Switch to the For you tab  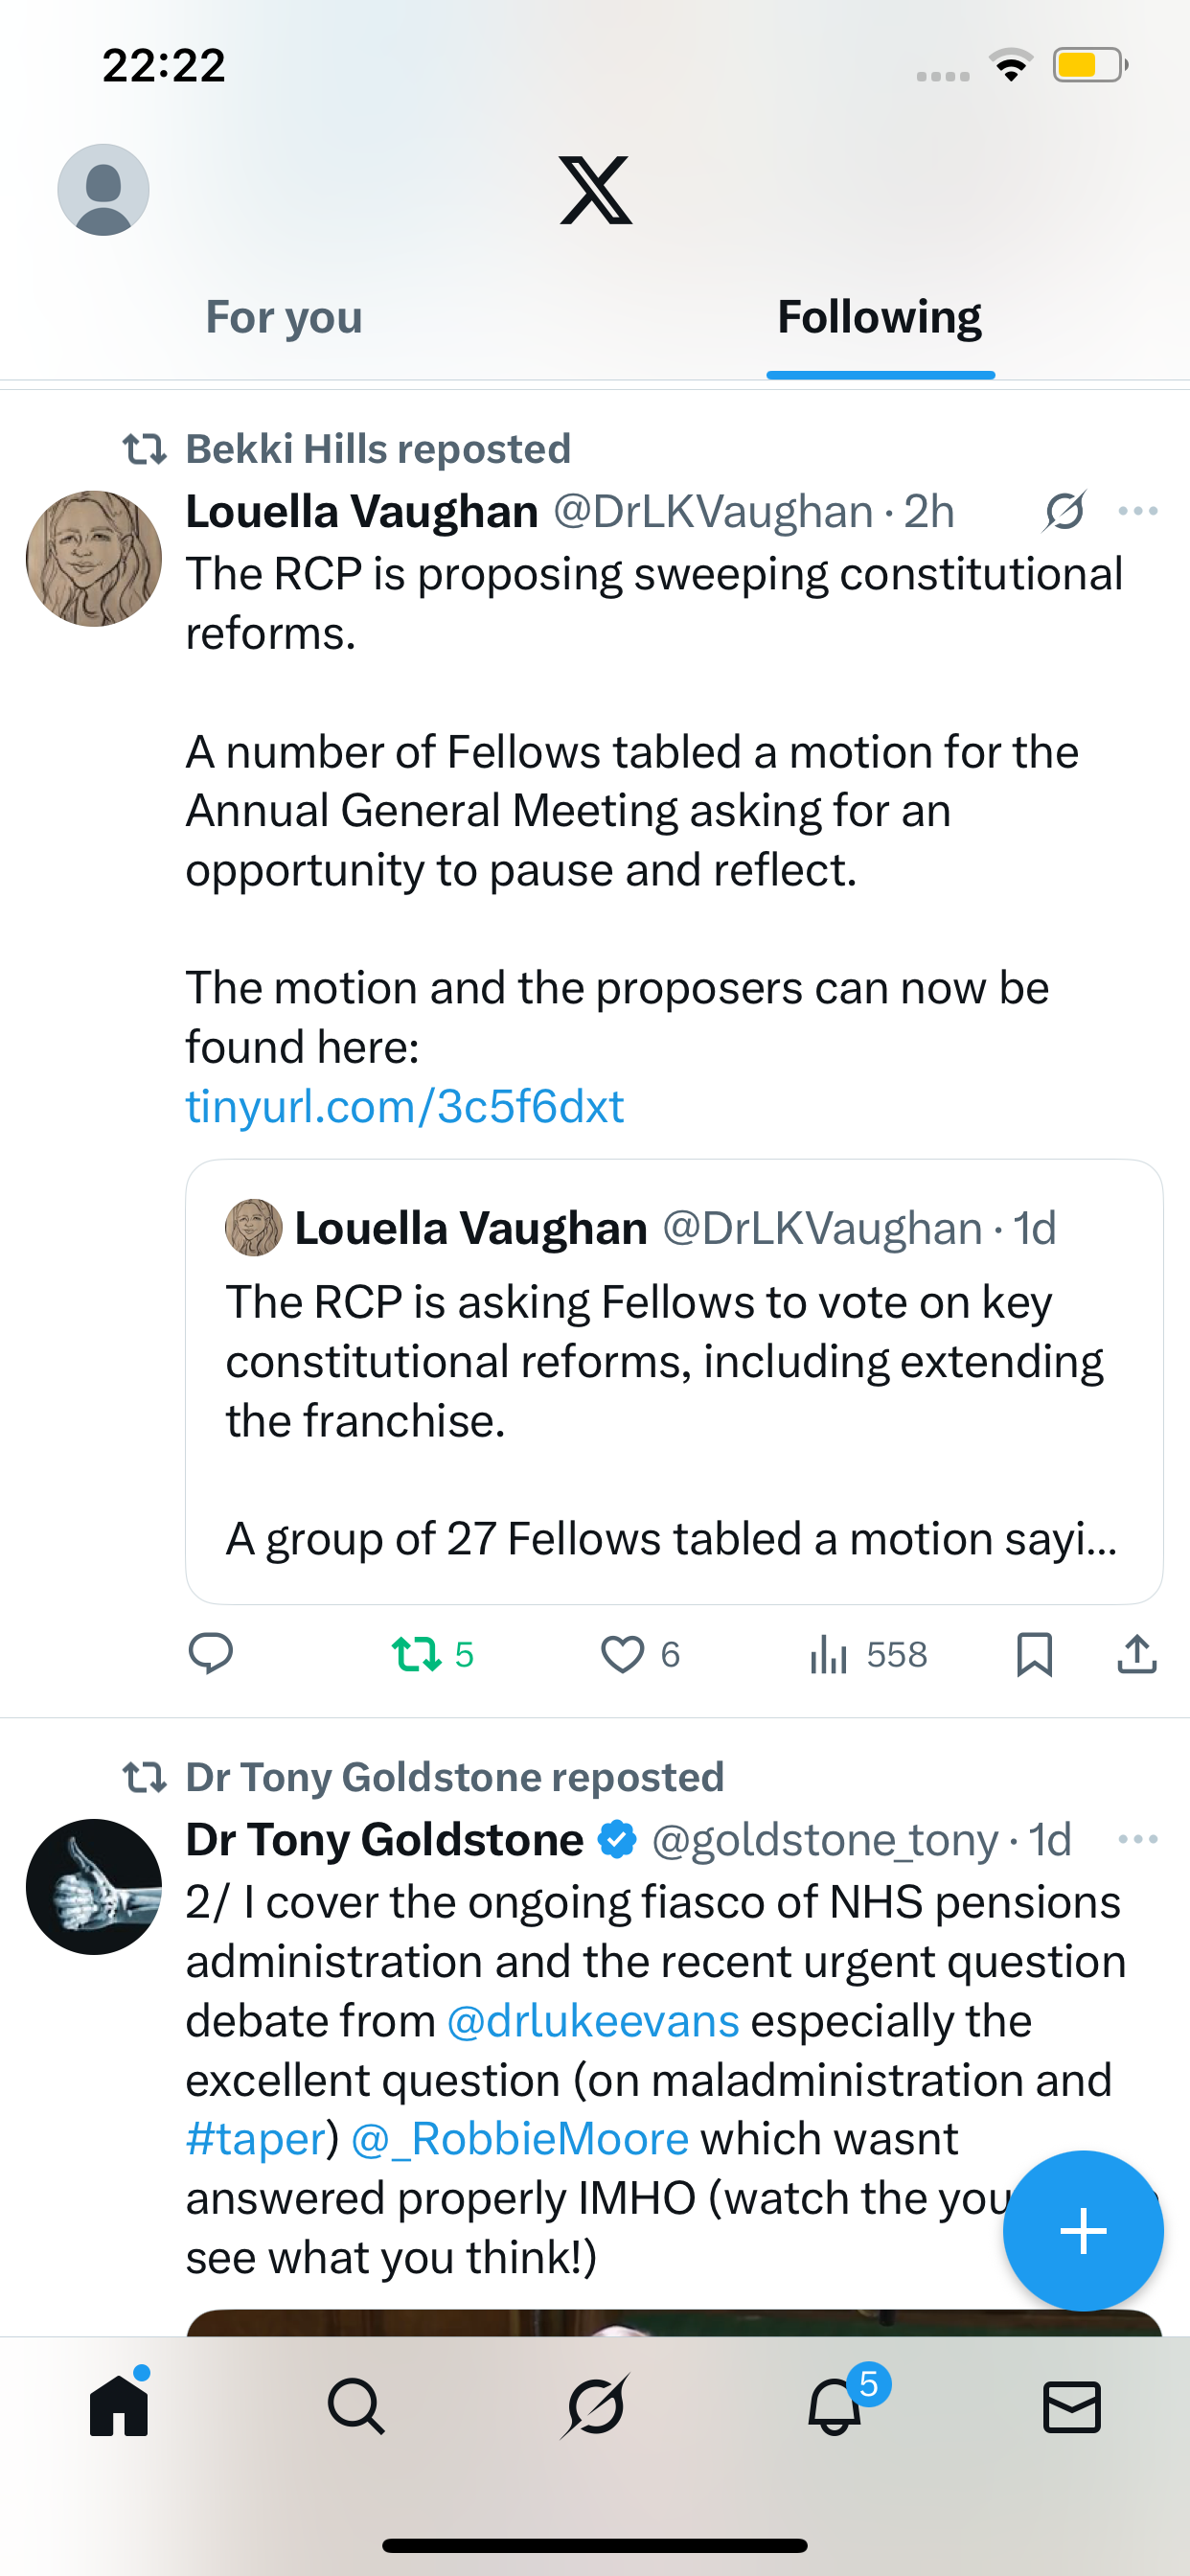pyautogui.click(x=284, y=318)
